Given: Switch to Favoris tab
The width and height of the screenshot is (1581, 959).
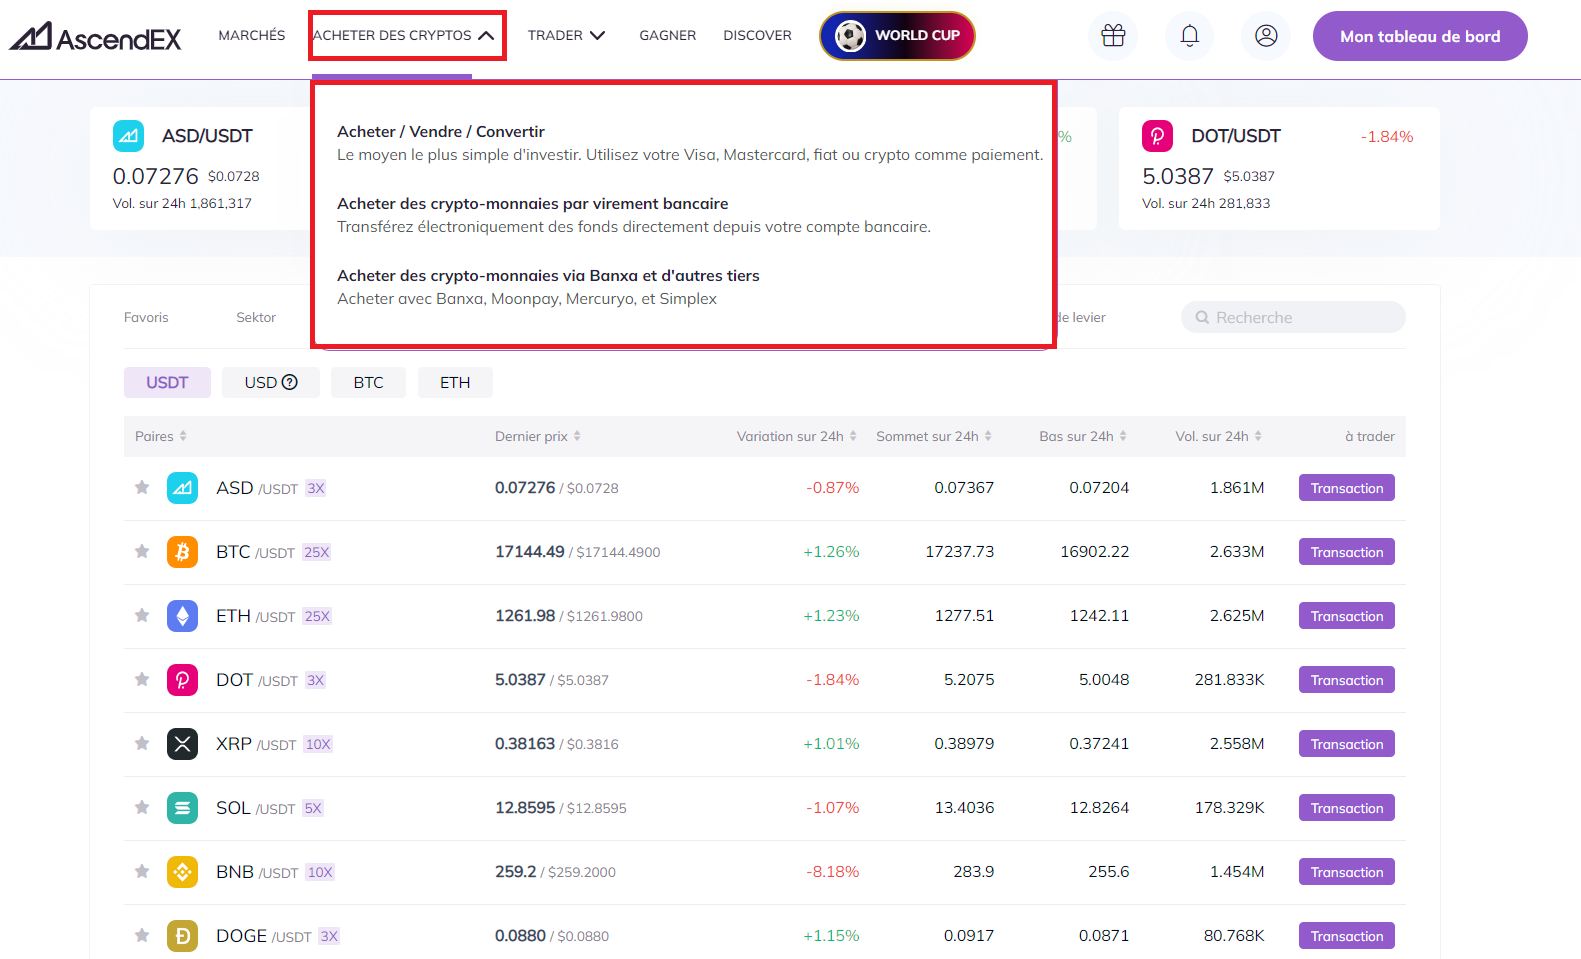Looking at the screenshot, I should (x=146, y=317).
